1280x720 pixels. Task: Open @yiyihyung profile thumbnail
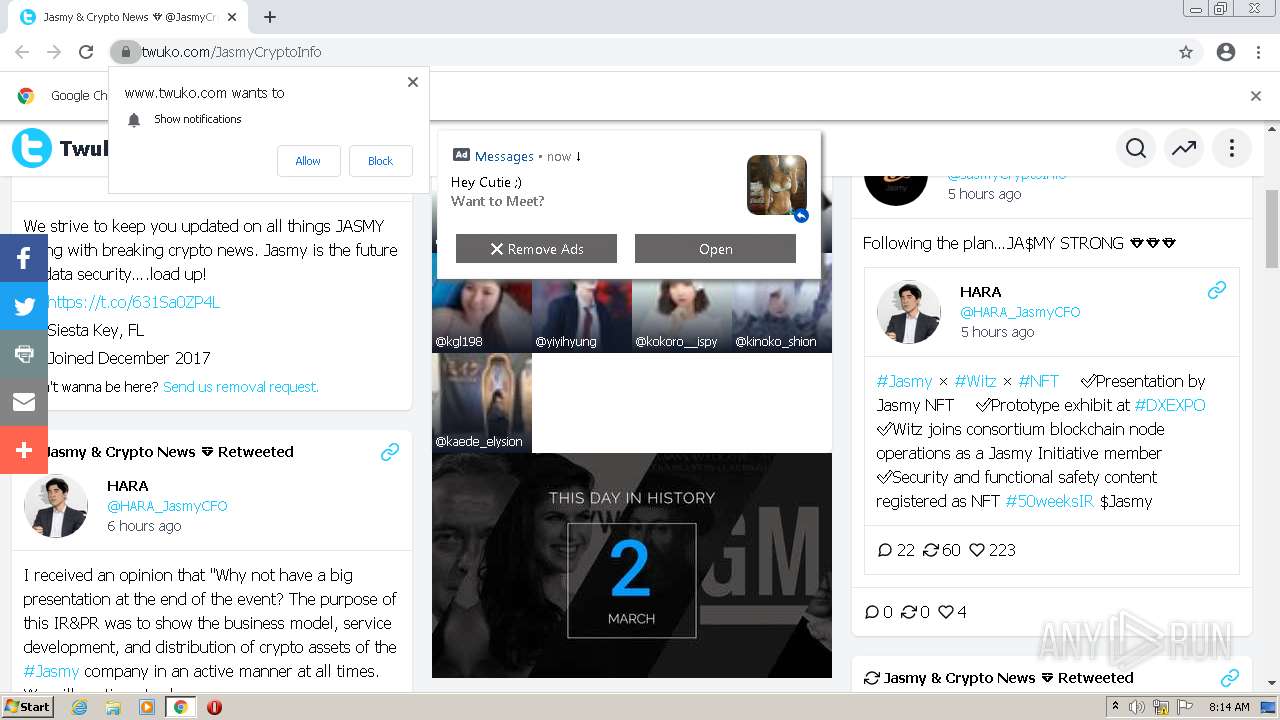(x=582, y=316)
